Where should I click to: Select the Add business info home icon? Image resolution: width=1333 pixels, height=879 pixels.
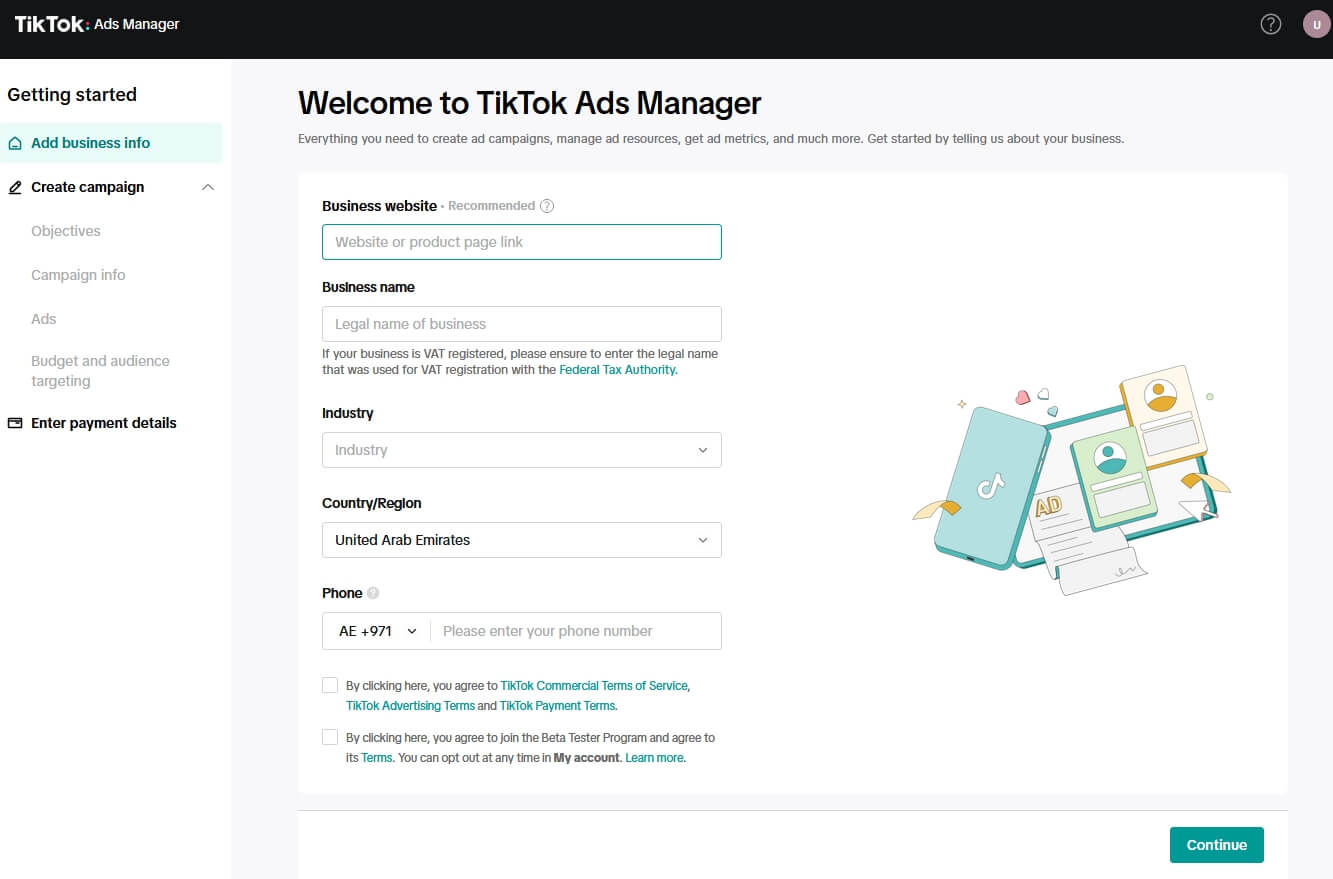[14, 142]
